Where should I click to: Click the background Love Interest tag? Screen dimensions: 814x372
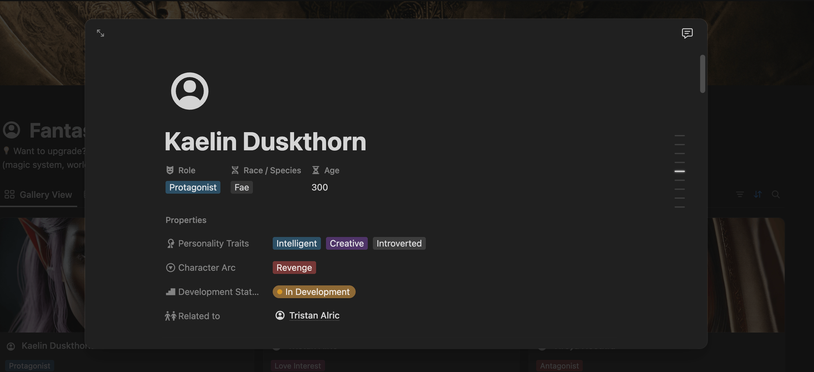pos(297,366)
